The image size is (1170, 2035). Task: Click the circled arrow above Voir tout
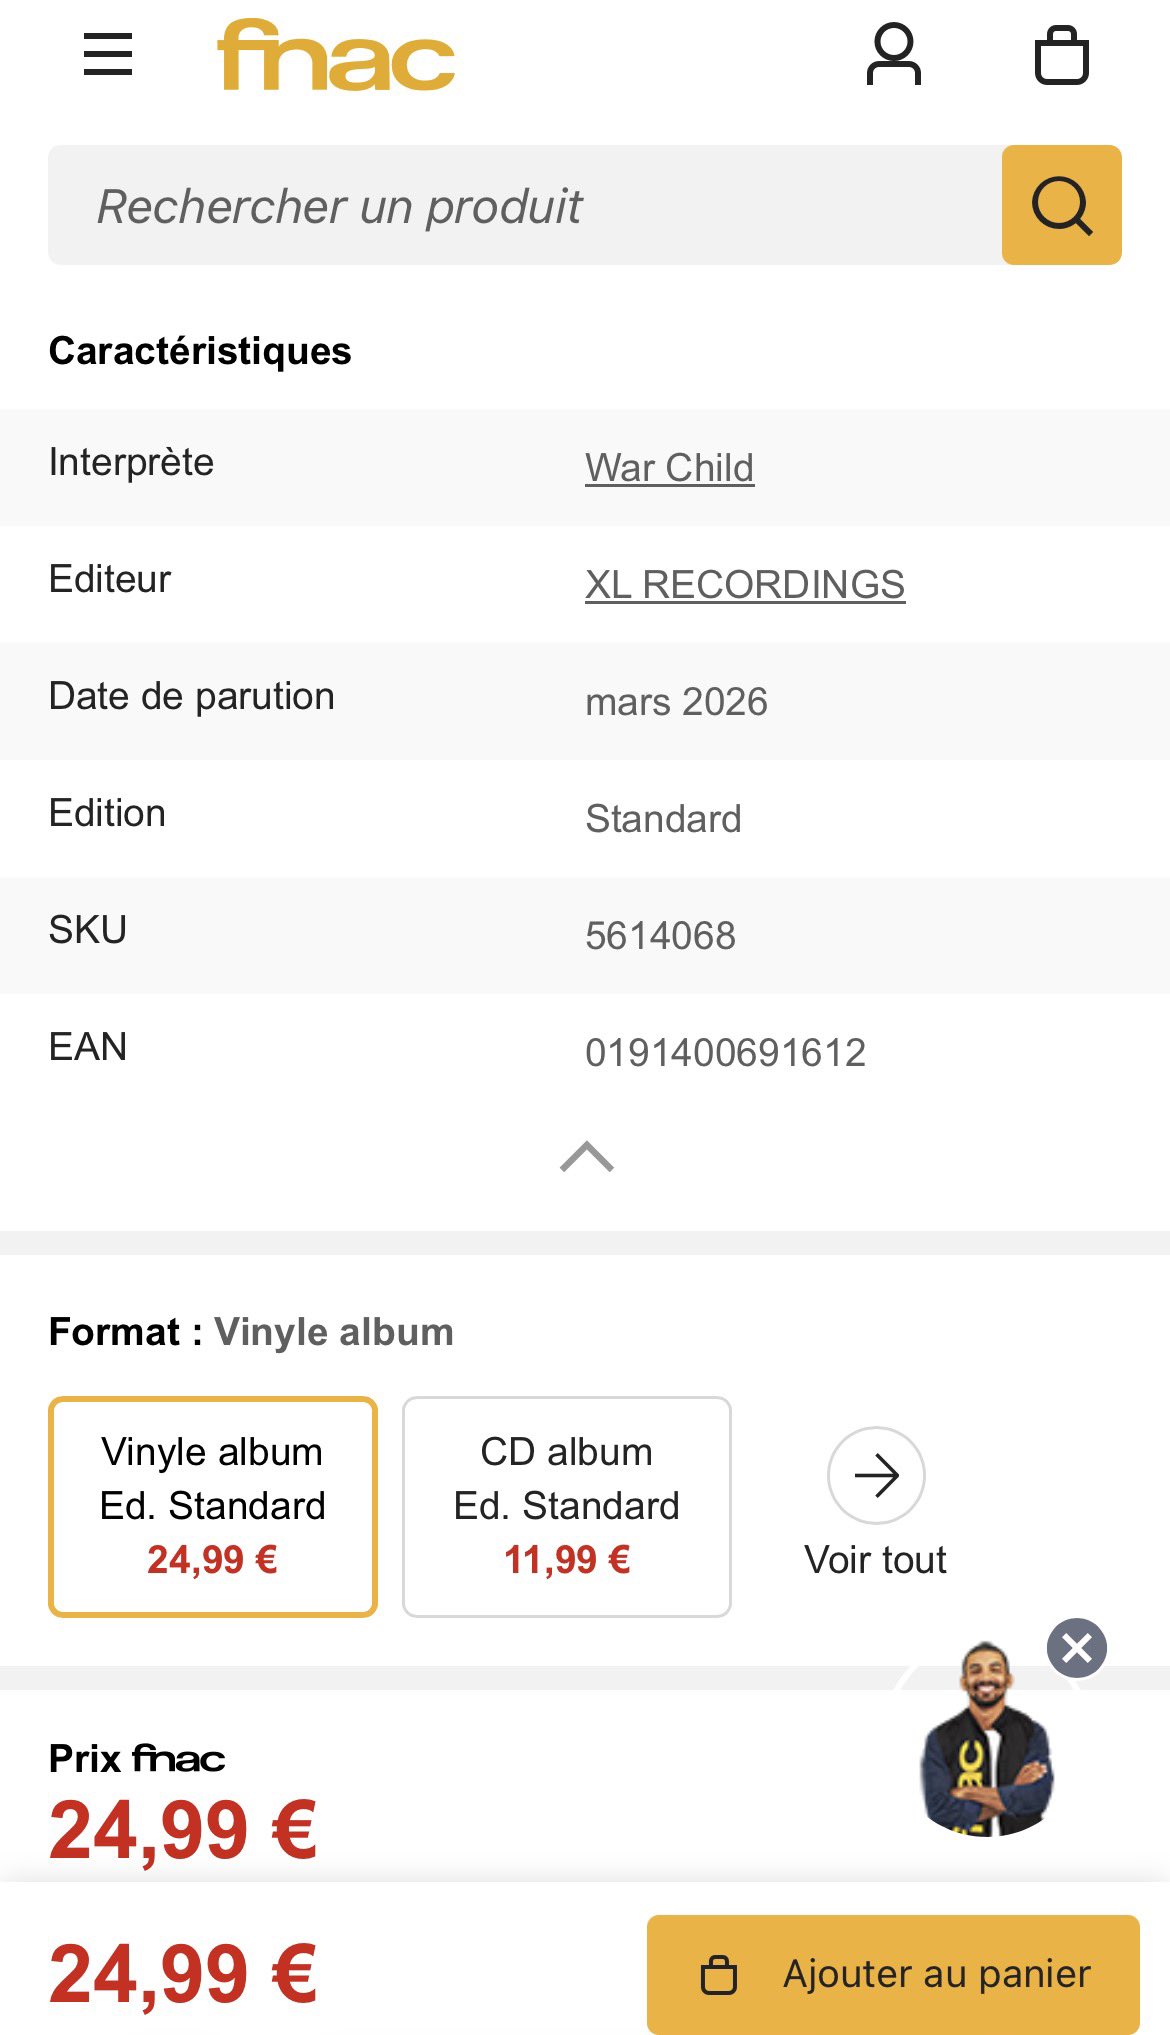coord(876,1475)
